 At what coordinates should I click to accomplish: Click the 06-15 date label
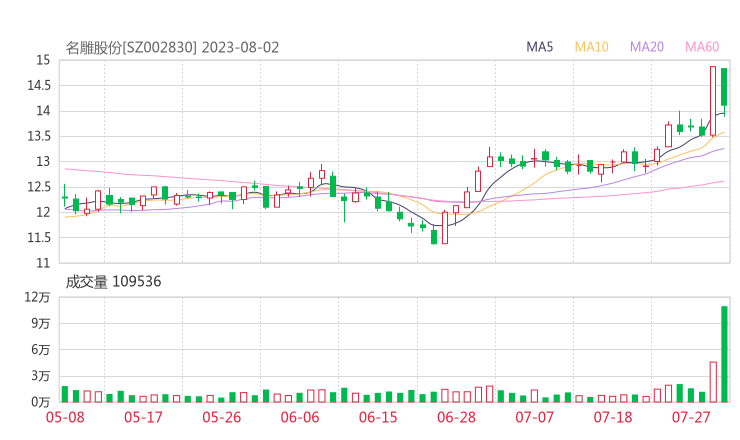pyautogui.click(x=378, y=417)
